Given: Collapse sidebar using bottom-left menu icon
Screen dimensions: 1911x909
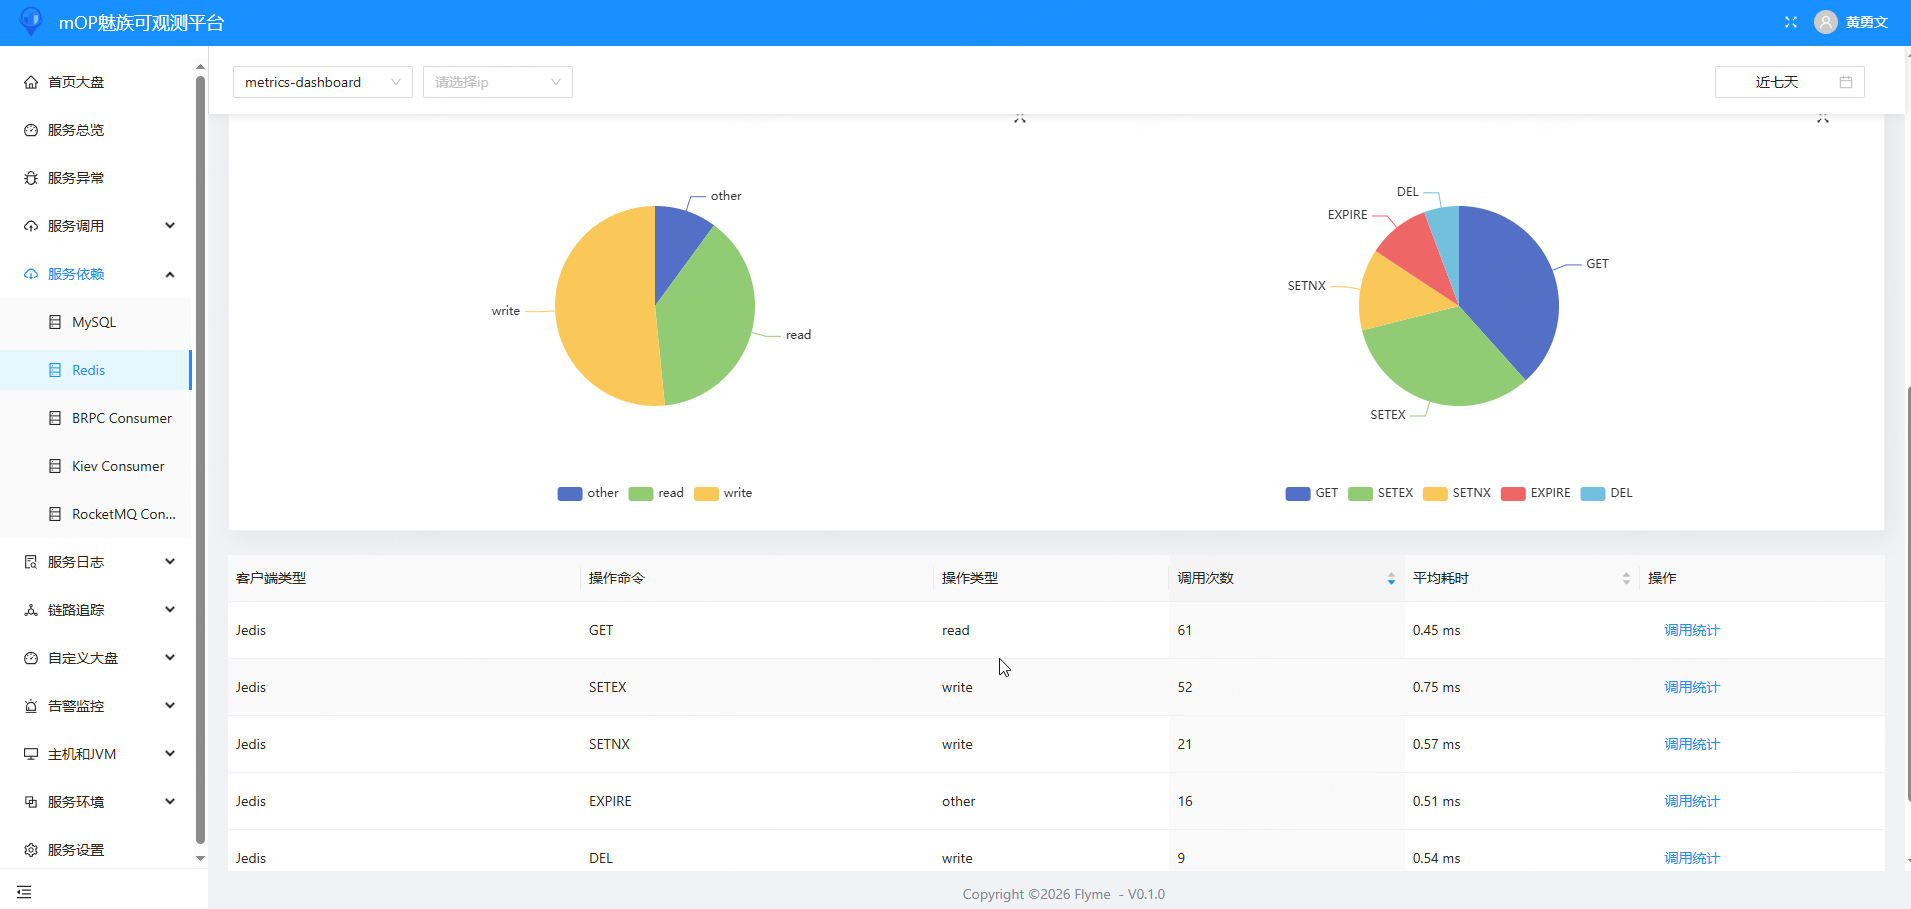Looking at the screenshot, I should point(24,891).
